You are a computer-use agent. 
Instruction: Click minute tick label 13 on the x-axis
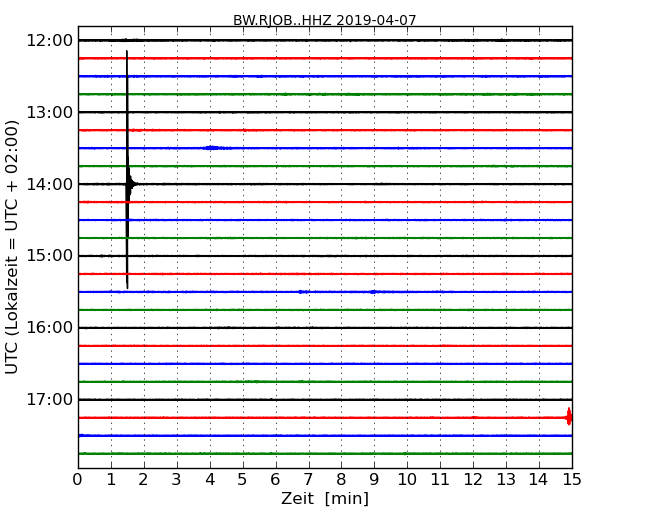[x=506, y=479]
